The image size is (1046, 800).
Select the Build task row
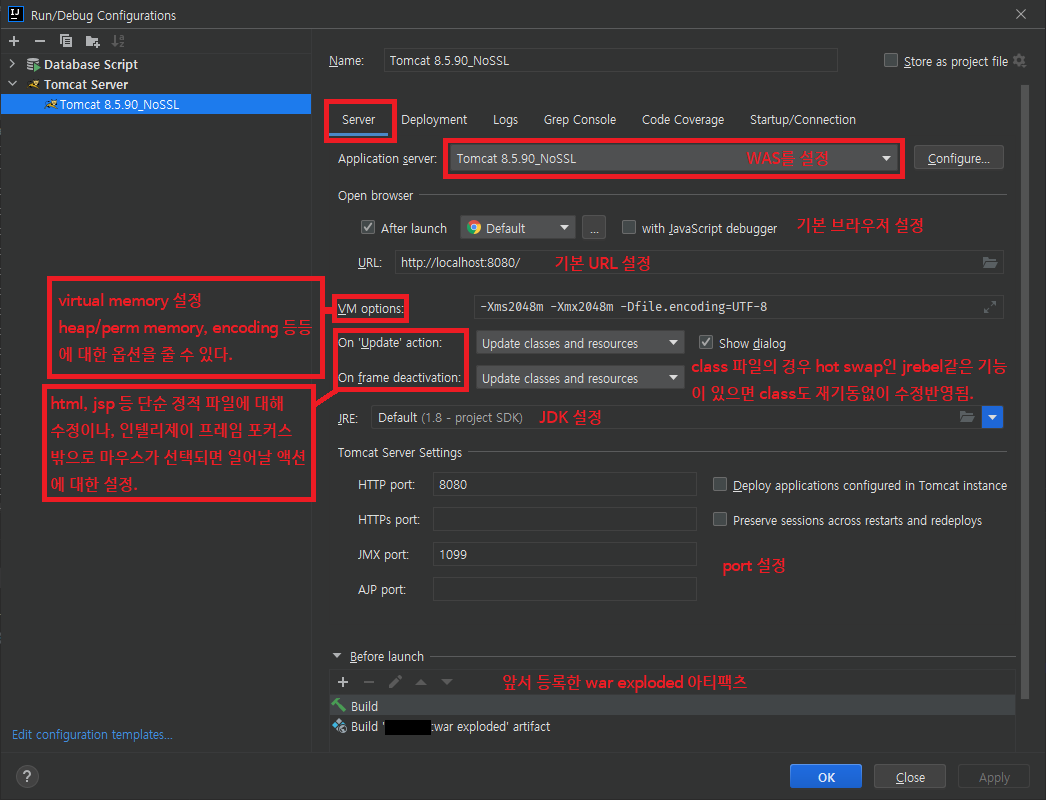tap(672, 706)
